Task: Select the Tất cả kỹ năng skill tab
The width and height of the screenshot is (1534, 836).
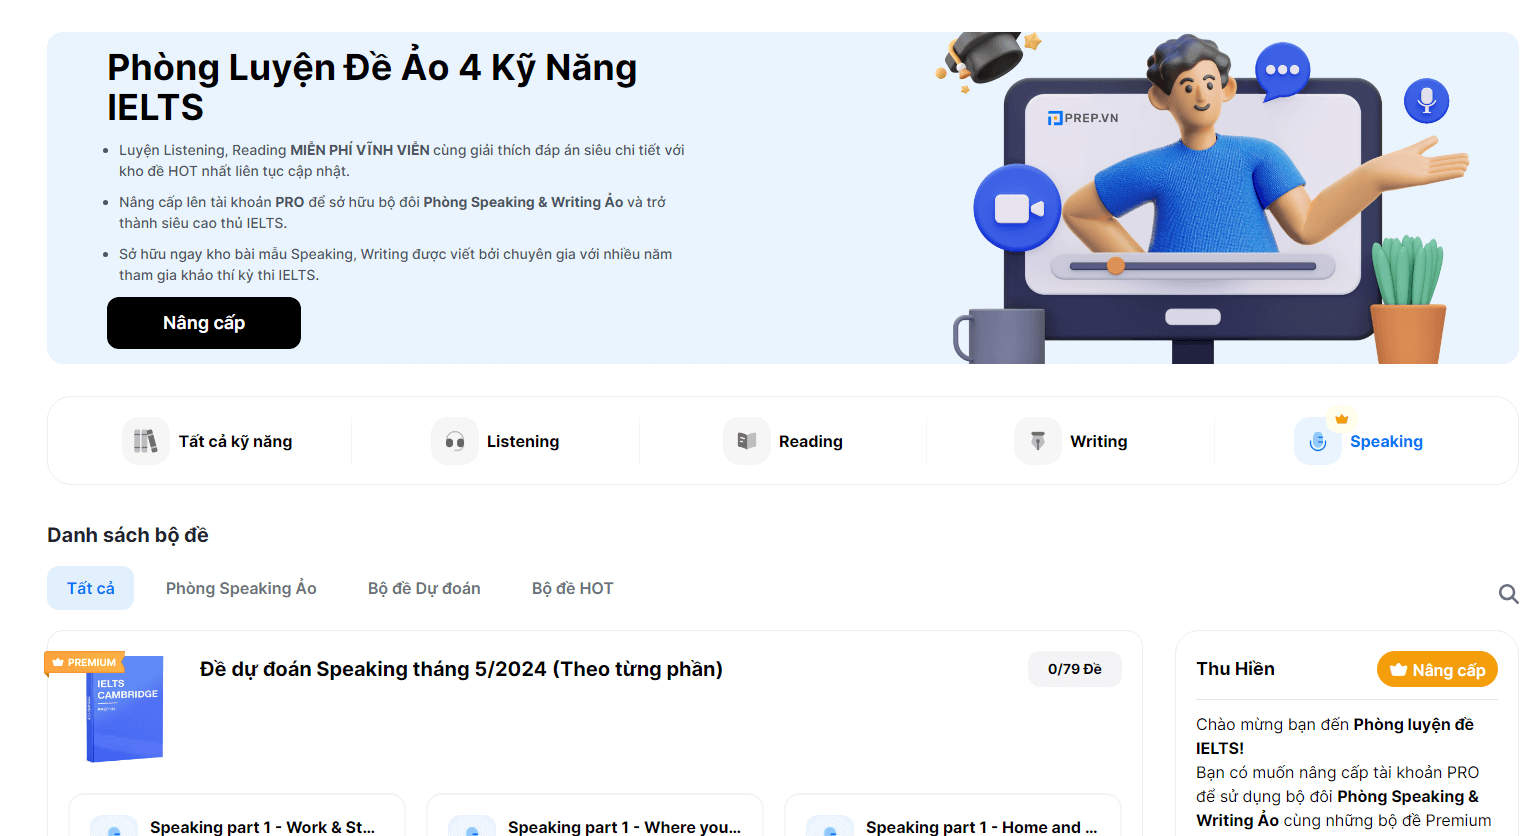Action: (208, 441)
